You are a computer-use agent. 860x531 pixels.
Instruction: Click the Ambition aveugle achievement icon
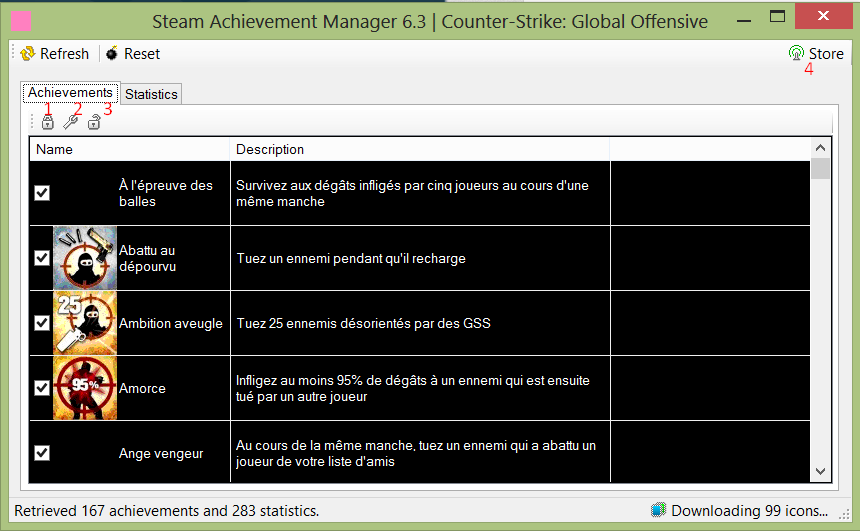tap(85, 323)
